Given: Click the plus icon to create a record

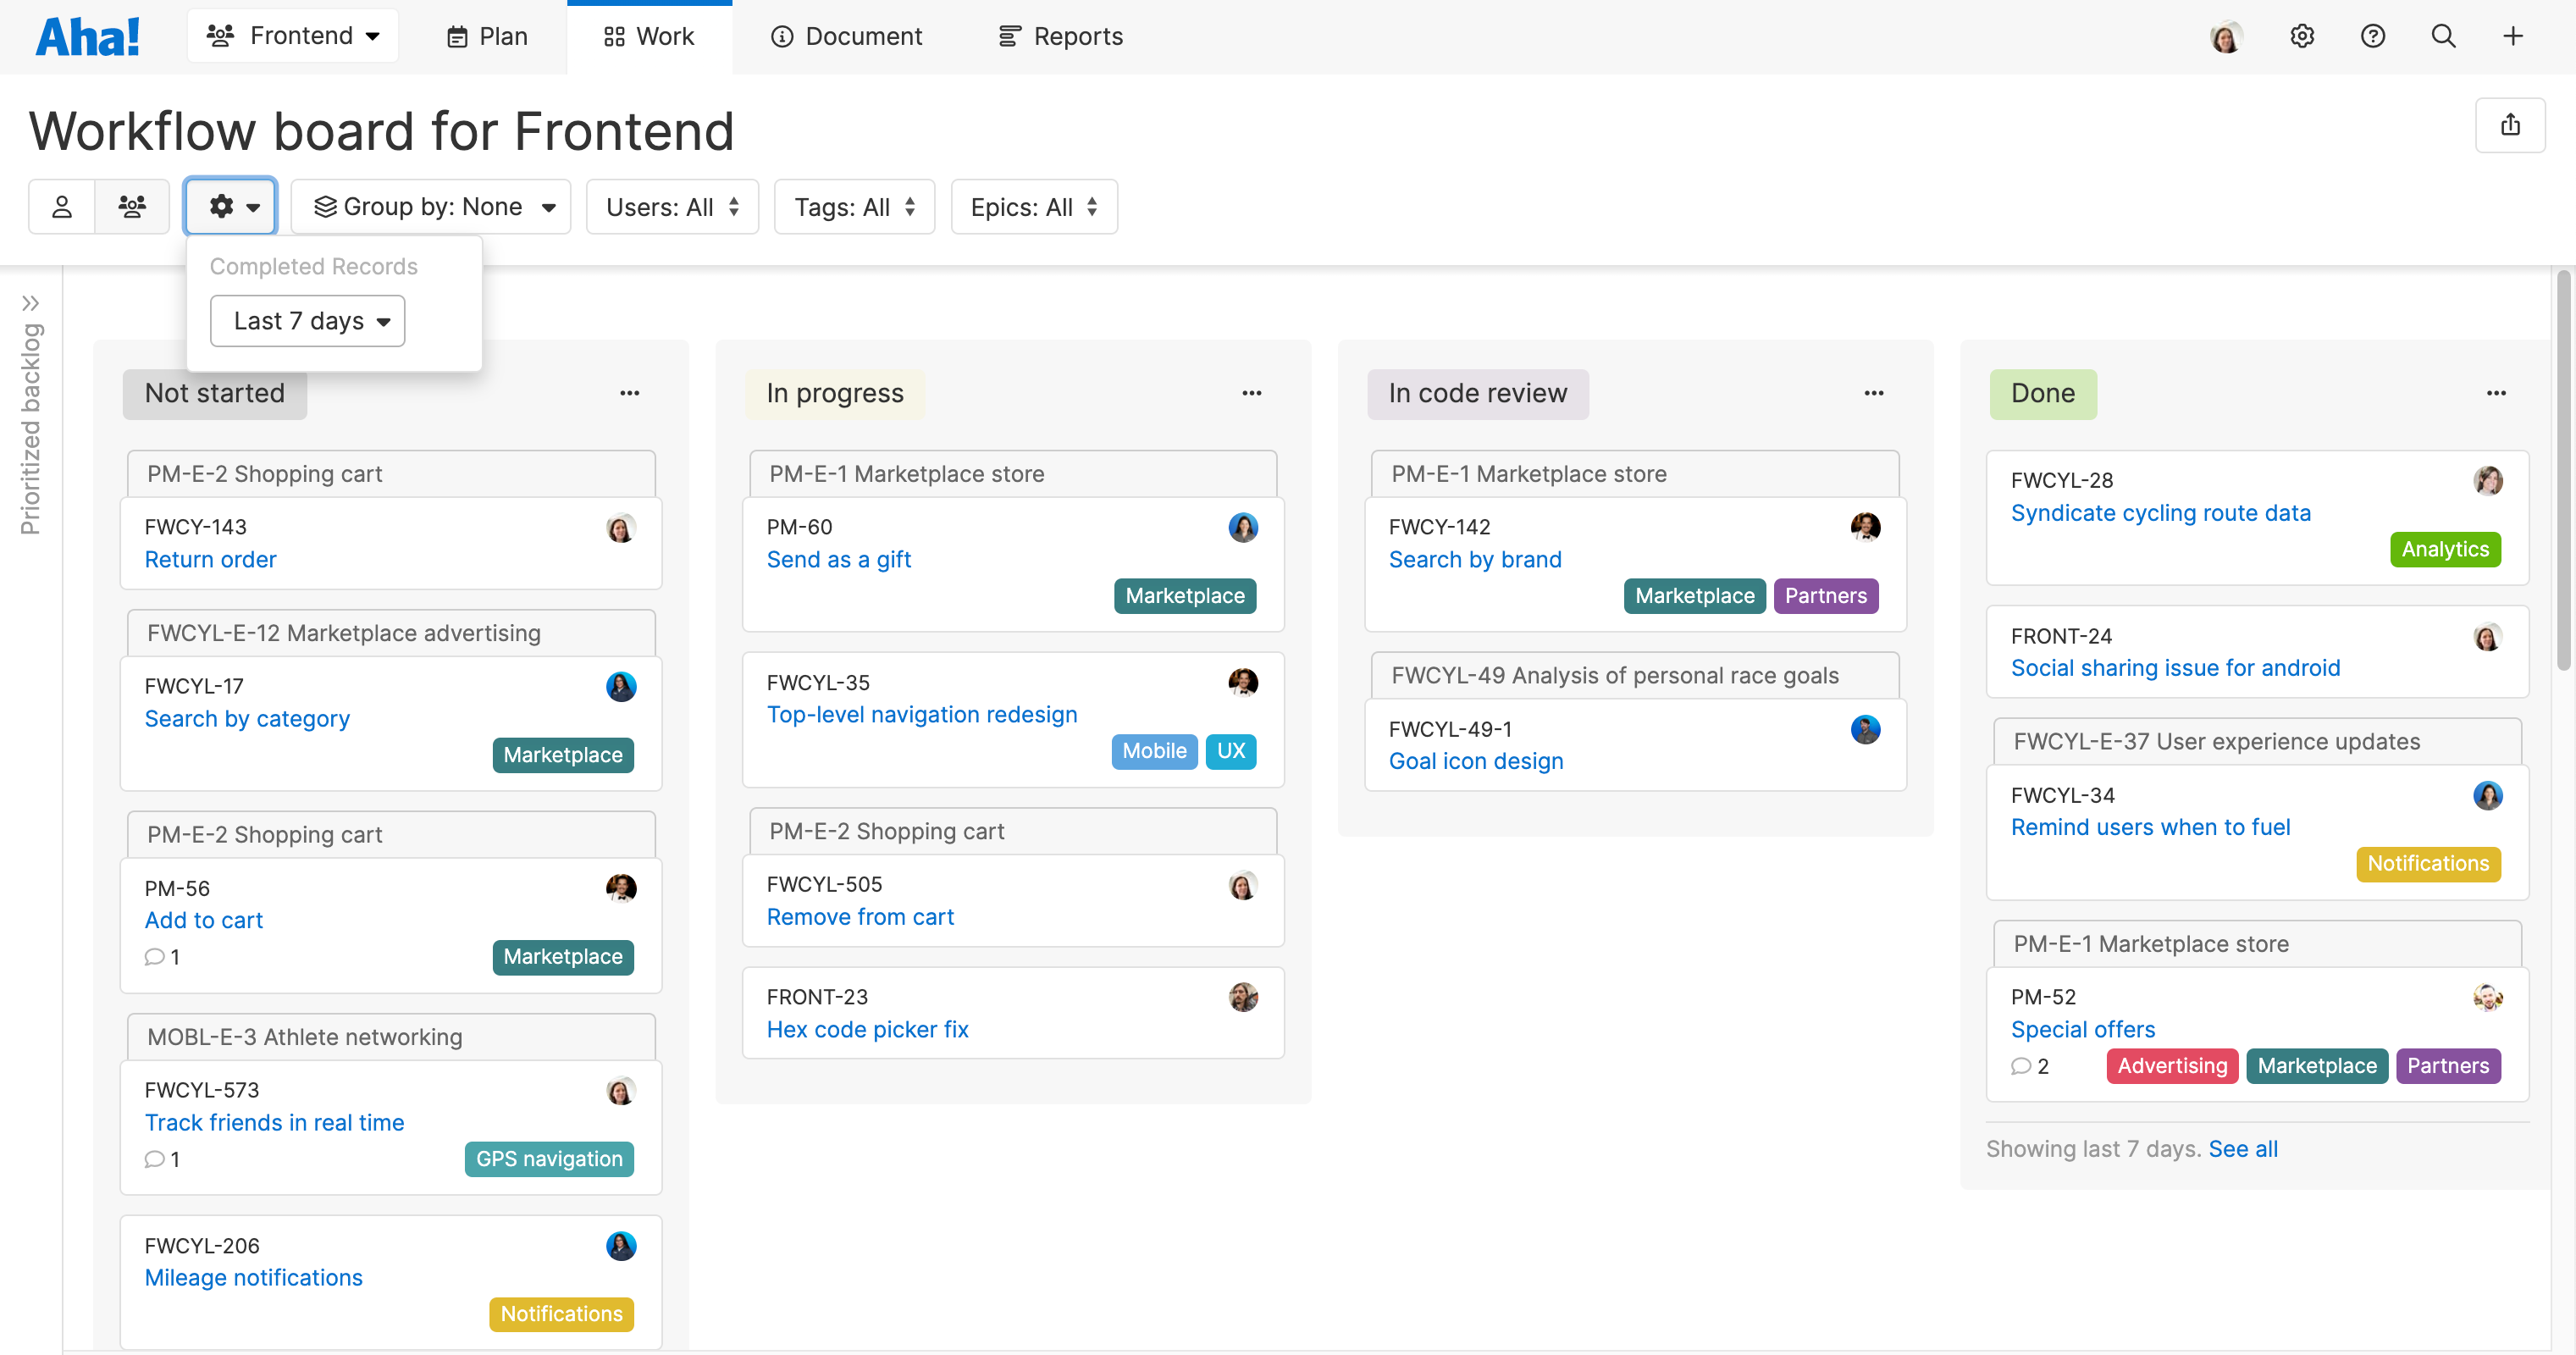Looking at the screenshot, I should (x=2513, y=36).
